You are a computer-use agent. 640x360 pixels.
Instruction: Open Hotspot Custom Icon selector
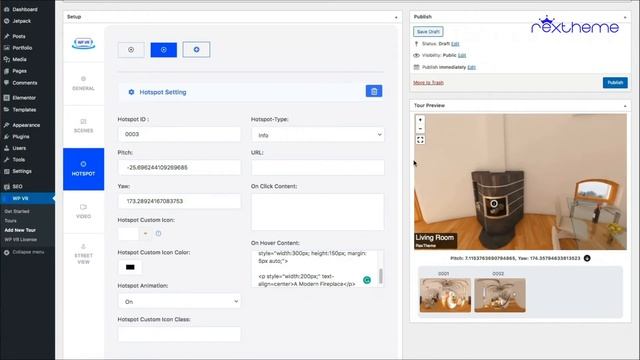[x=134, y=233]
